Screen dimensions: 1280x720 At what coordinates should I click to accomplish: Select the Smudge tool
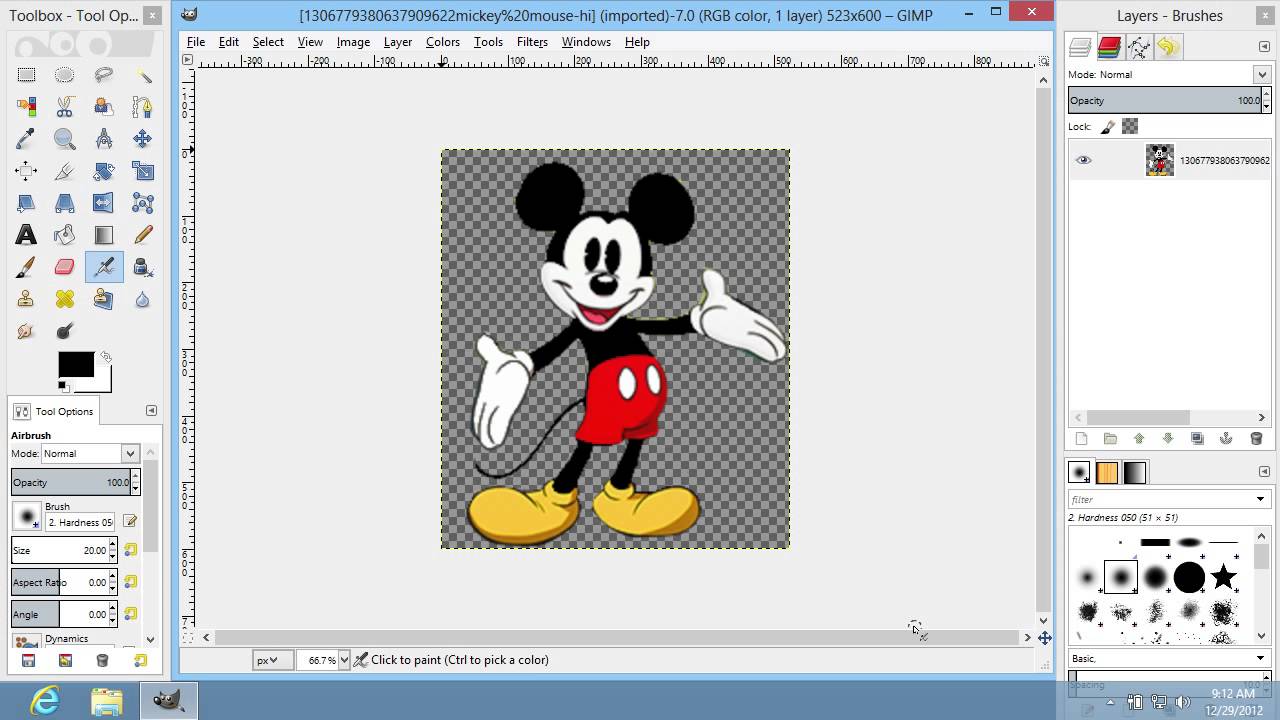pyautogui.click(x=26, y=331)
